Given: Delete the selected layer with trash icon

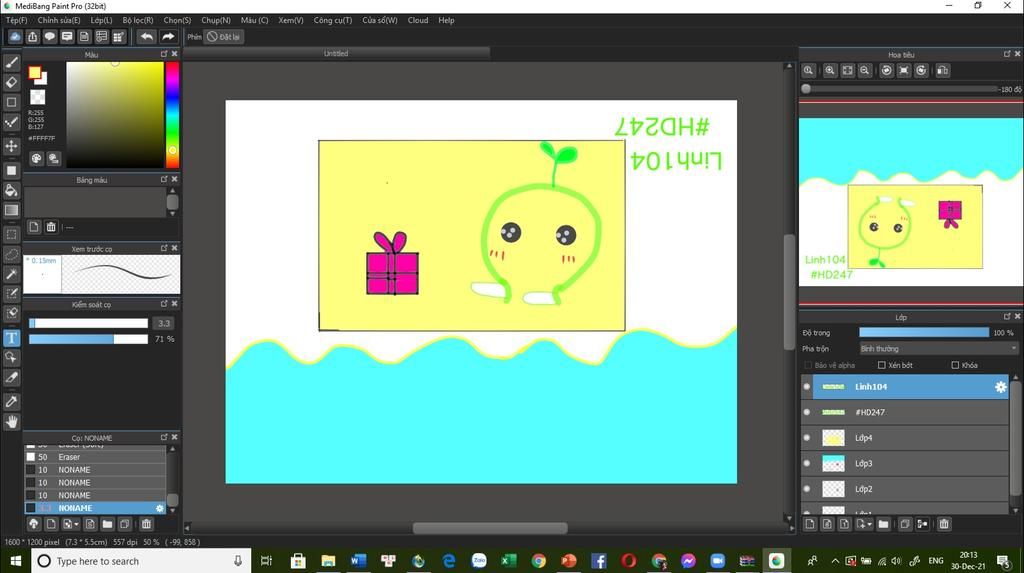Looking at the screenshot, I should [x=944, y=524].
